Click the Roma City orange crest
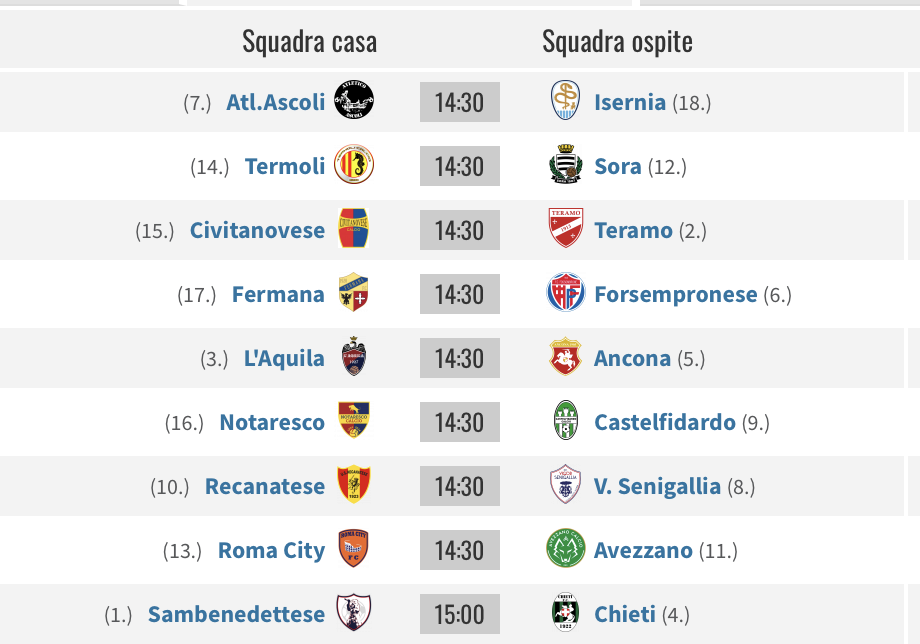920x644 pixels. click(x=354, y=548)
